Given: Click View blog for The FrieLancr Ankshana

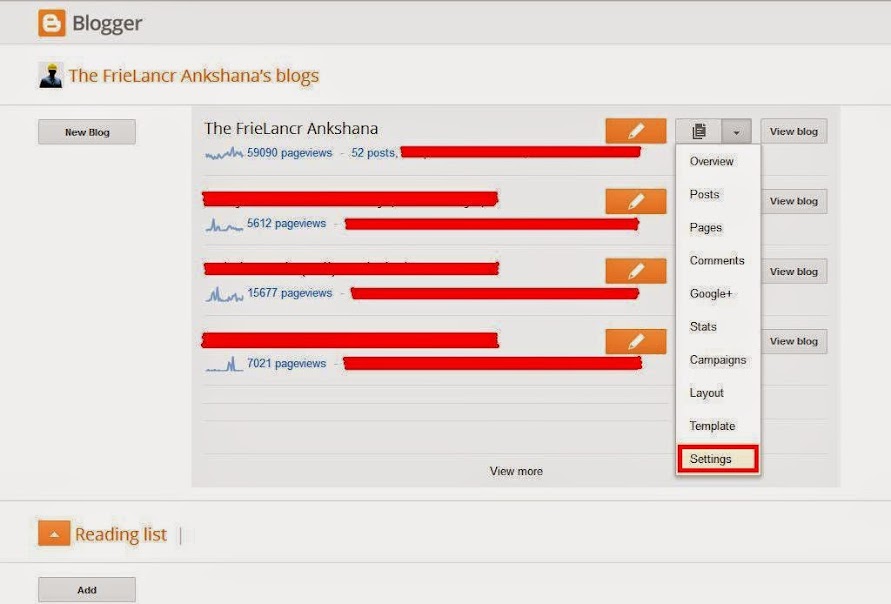Looking at the screenshot, I should [794, 131].
